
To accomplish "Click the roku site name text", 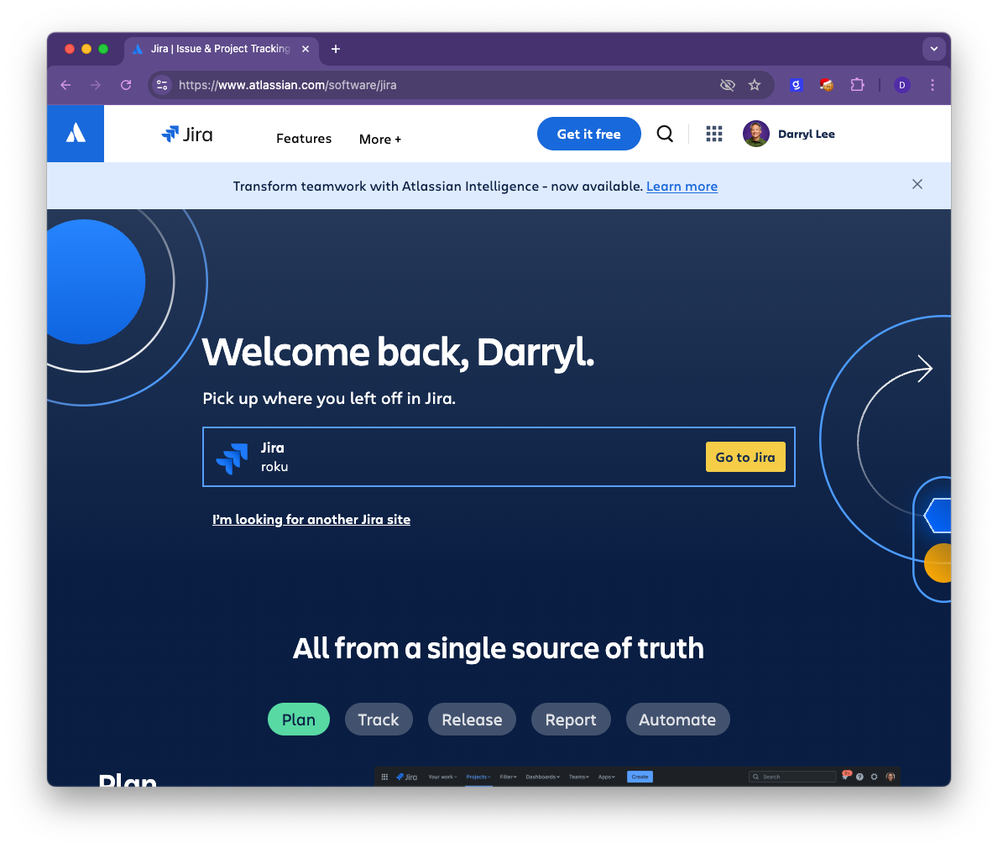I will tap(274, 467).
